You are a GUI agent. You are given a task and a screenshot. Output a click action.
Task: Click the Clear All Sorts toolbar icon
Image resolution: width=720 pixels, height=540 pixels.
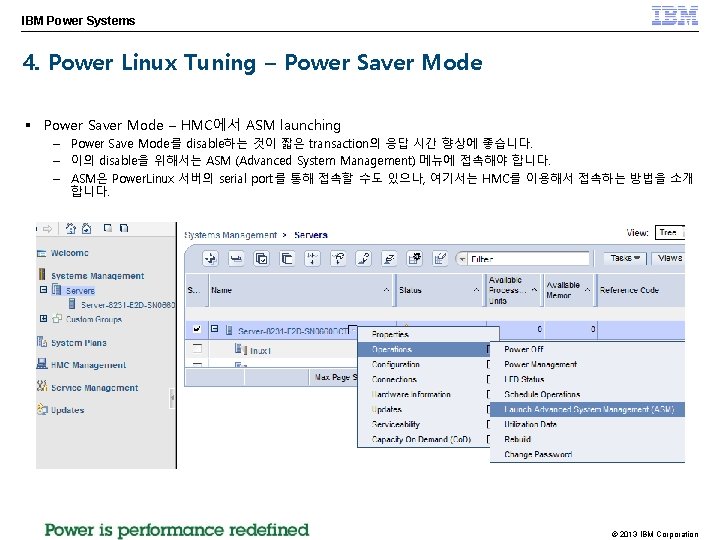click(x=389, y=259)
